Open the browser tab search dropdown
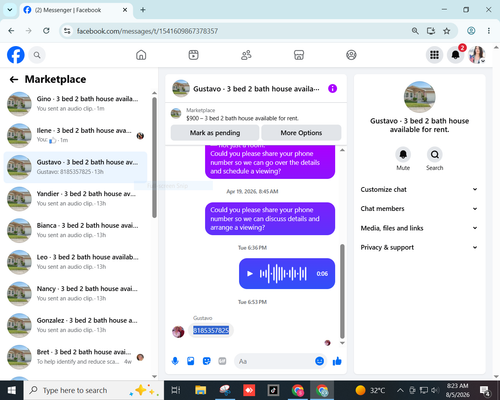The width and height of the screenshot is (500, 400). pyautogui.click(x=10, y=10)
